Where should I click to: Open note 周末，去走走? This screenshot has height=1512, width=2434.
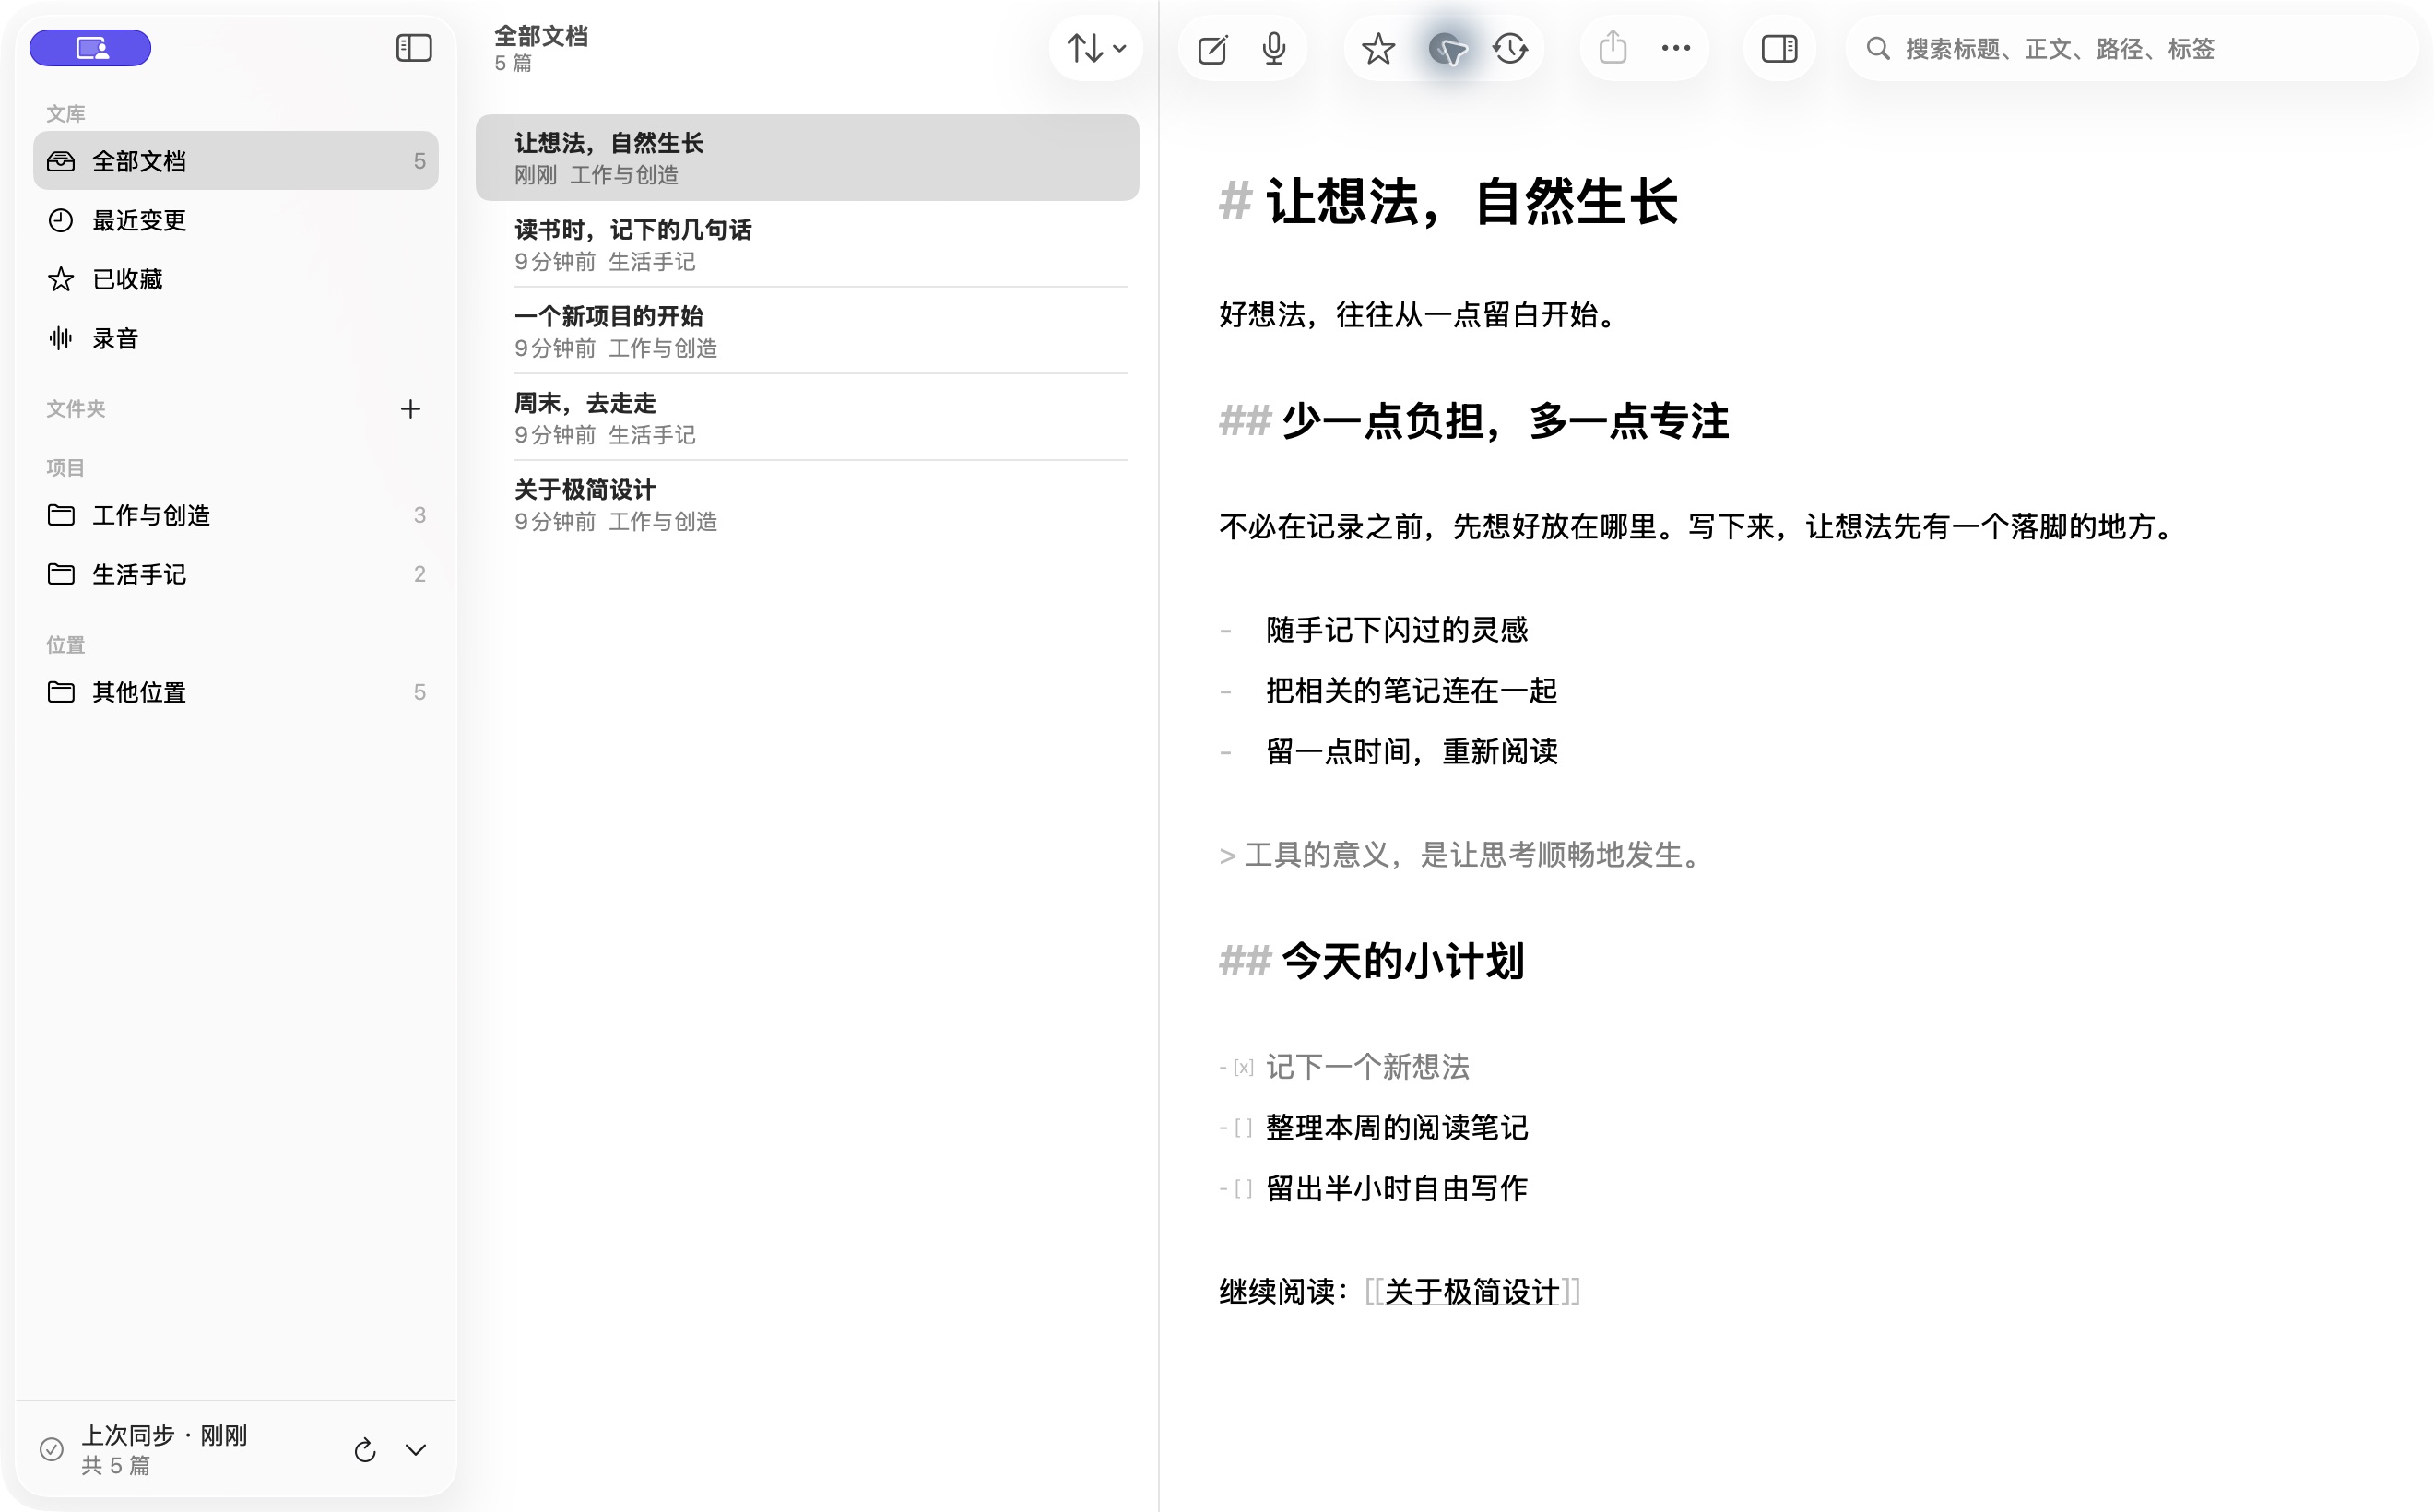[807, 418]
